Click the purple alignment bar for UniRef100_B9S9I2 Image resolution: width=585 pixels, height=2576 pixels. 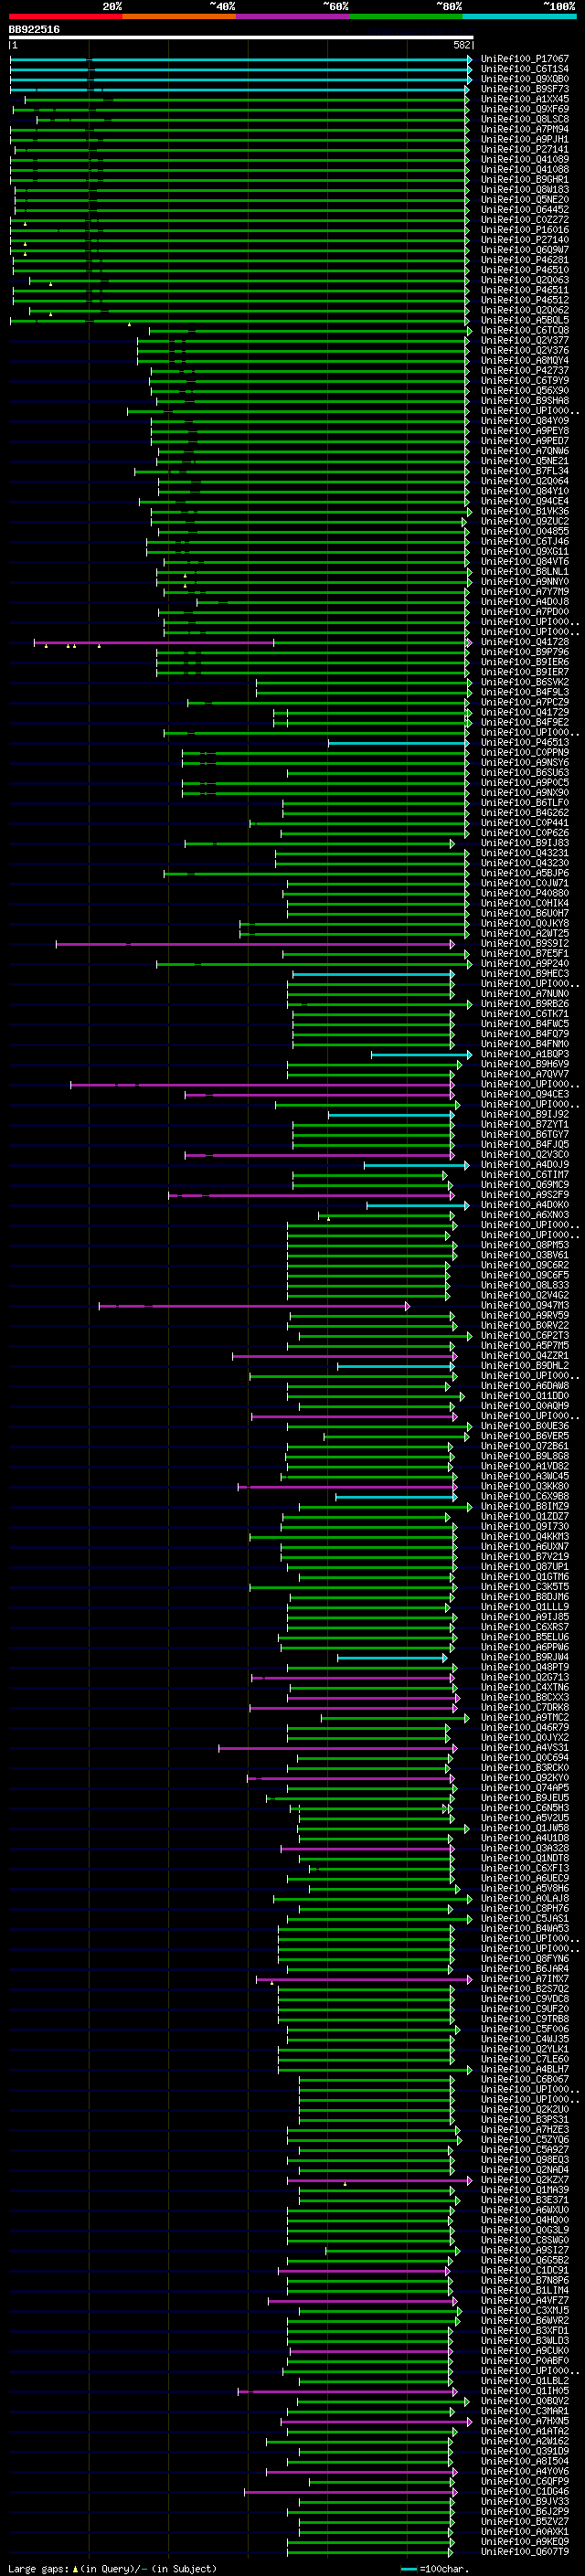point(255,943)
